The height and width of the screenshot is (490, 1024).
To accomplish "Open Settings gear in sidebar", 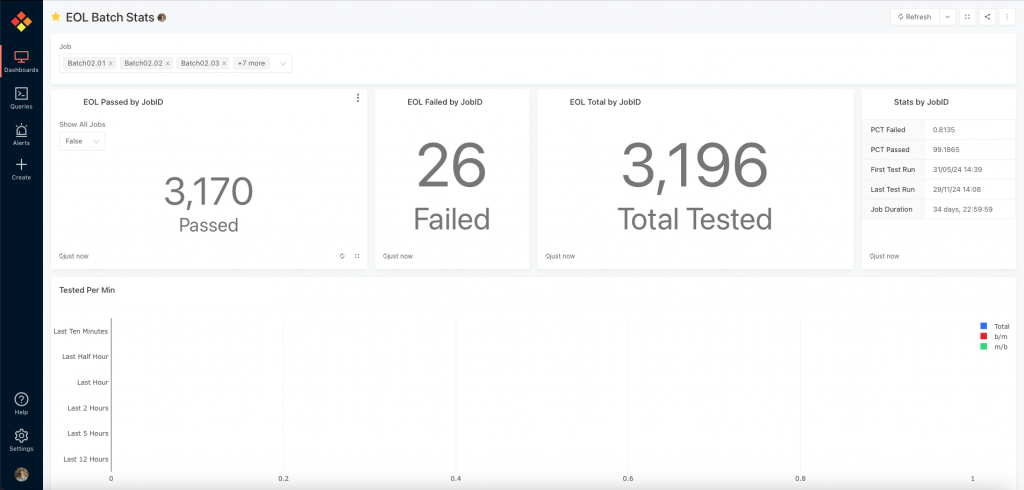I will (x=21, y=440).
